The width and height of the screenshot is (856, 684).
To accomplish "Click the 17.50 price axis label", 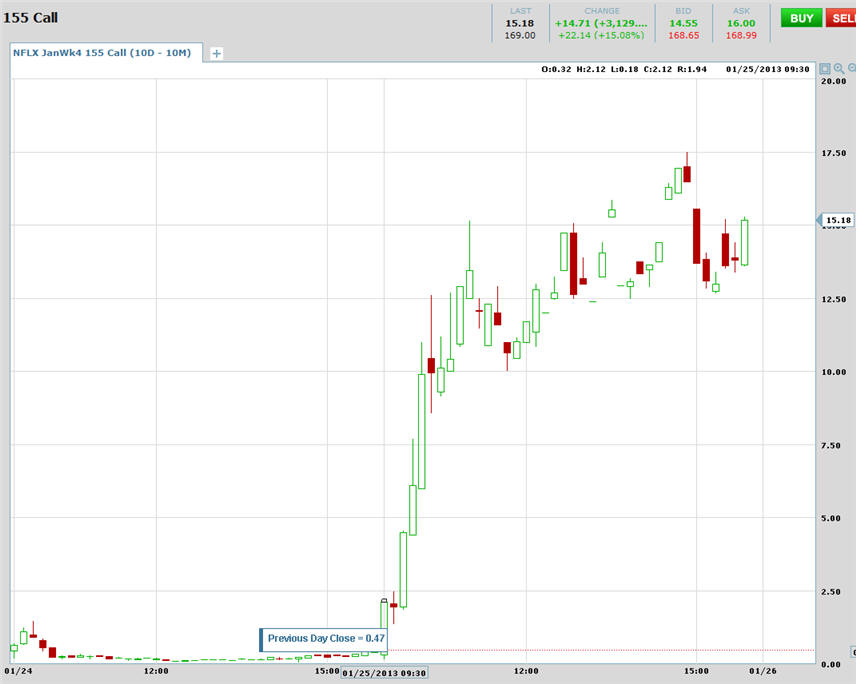I will tap(834, 153).
